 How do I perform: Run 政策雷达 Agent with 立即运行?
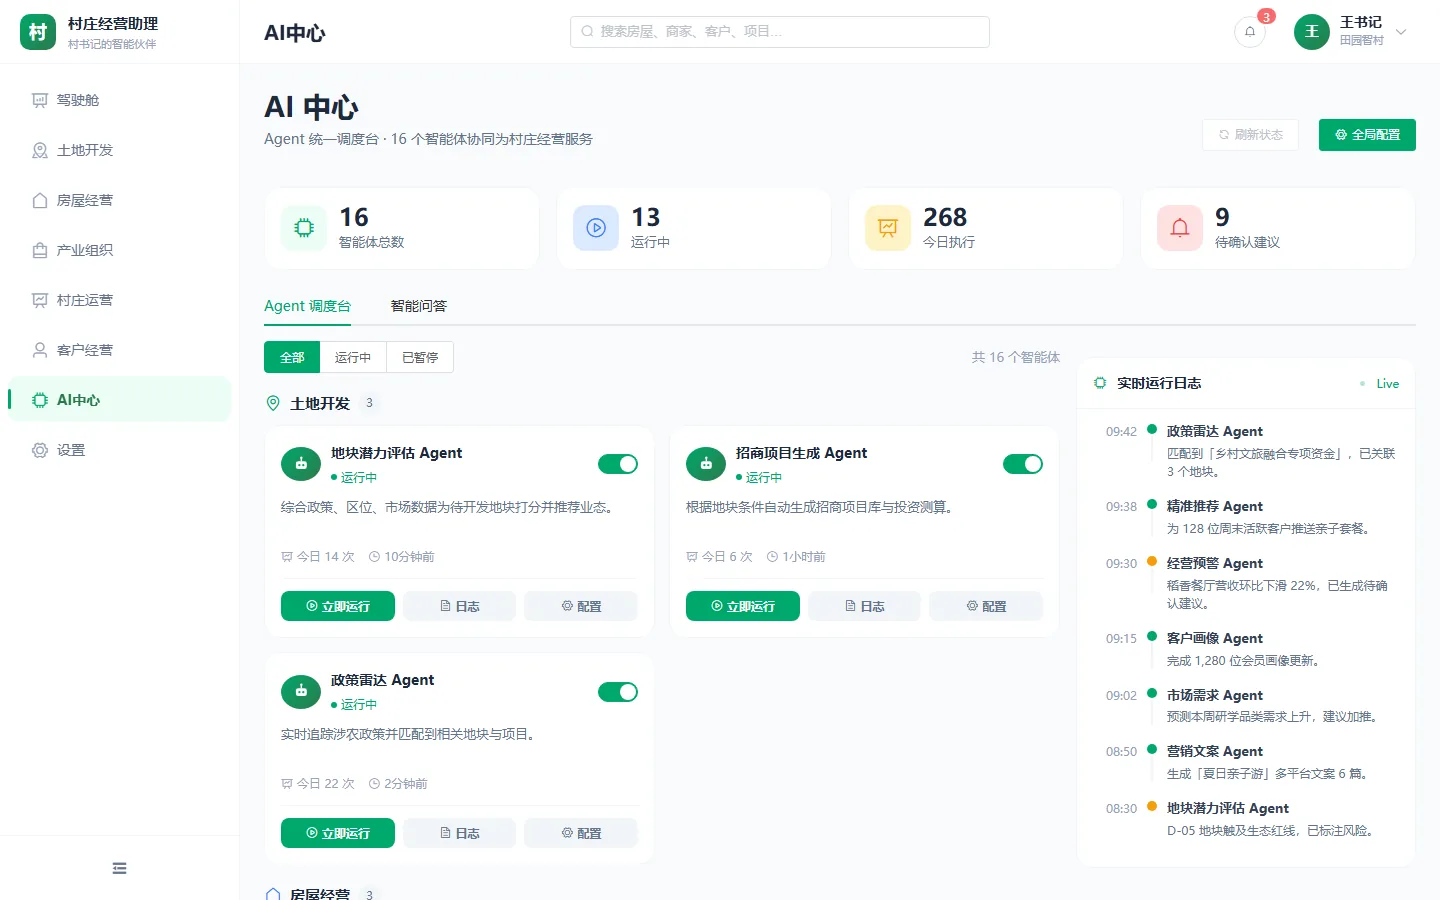point(338,833)
